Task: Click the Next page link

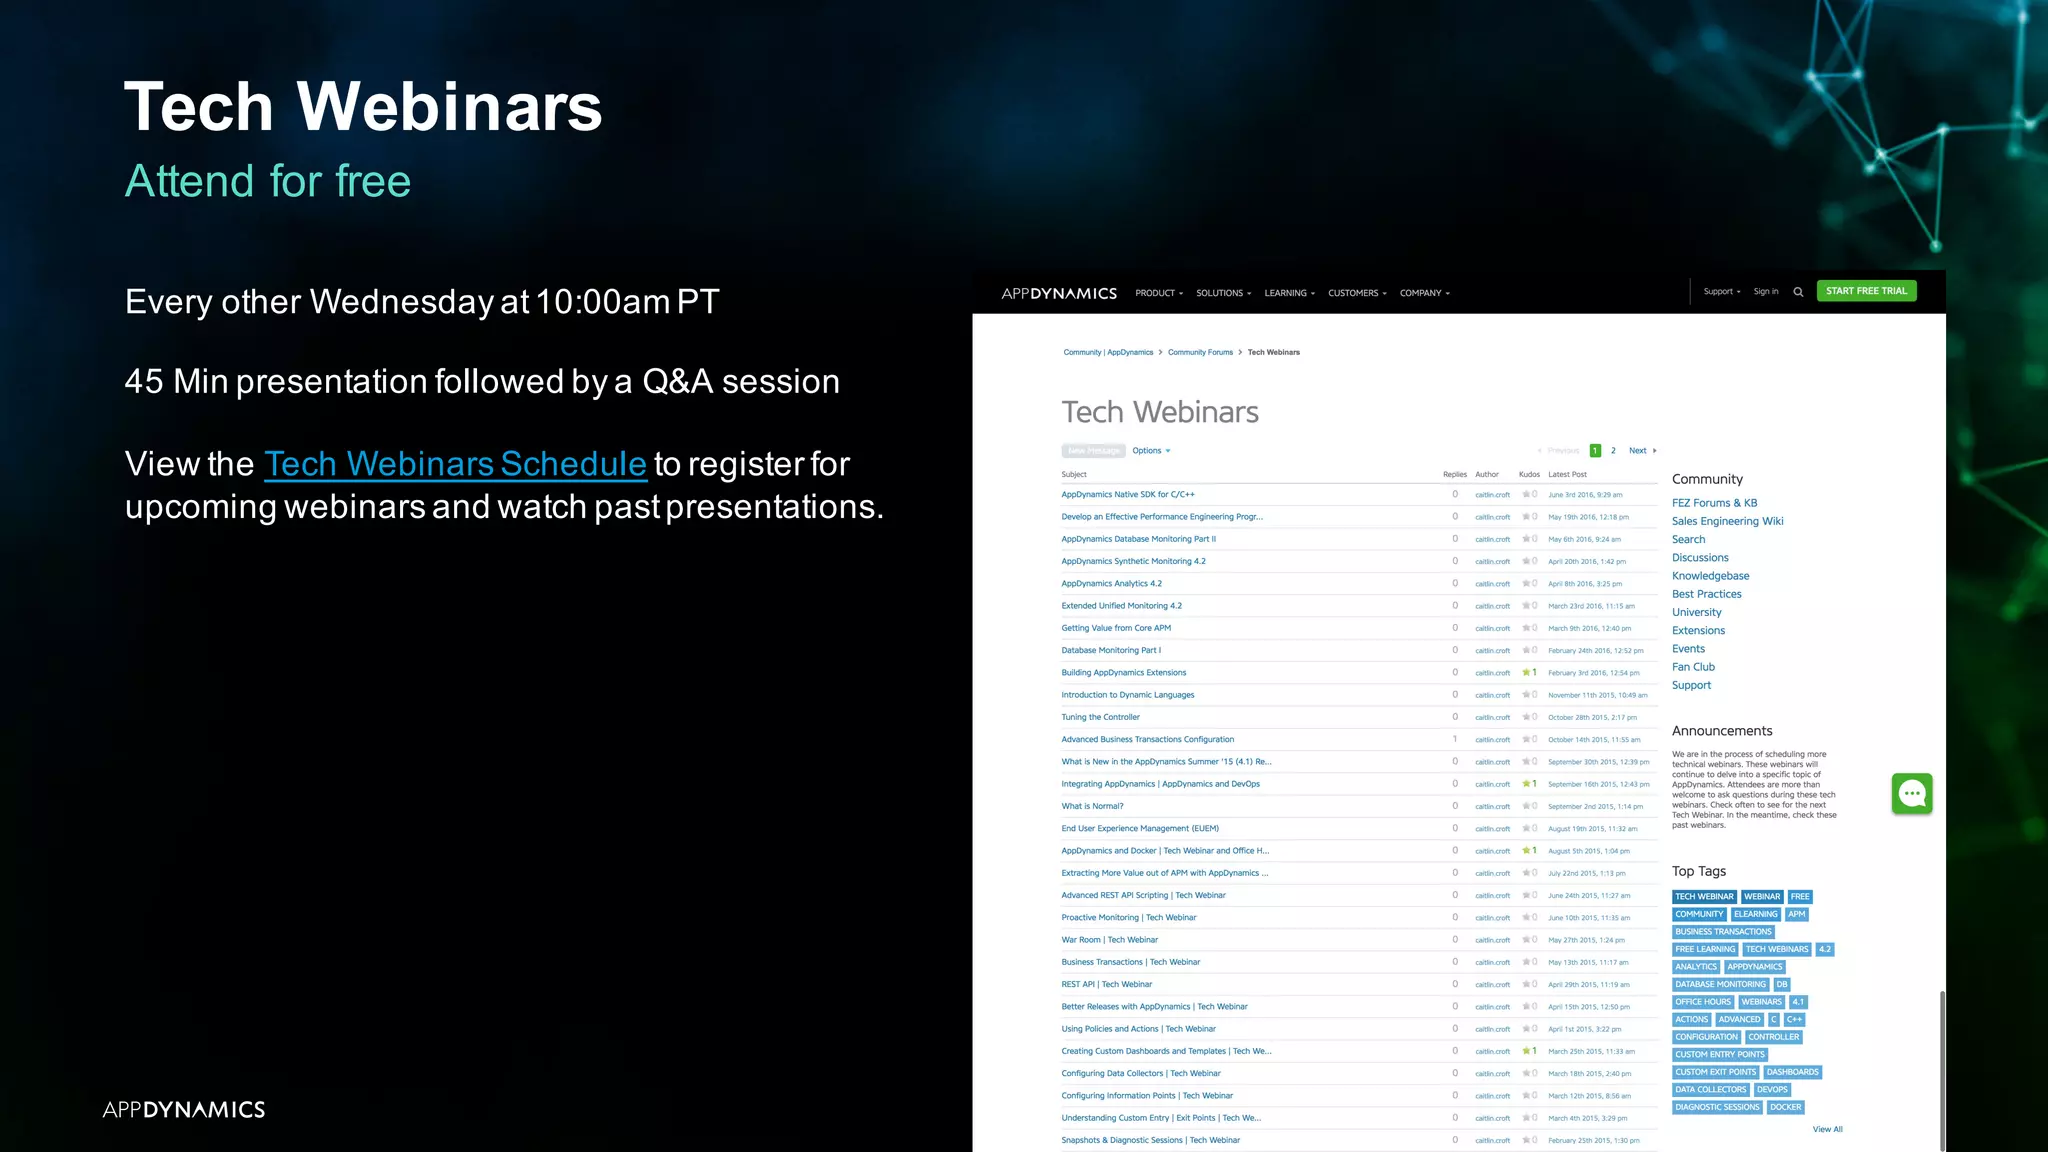Action: pos(1642,451)
